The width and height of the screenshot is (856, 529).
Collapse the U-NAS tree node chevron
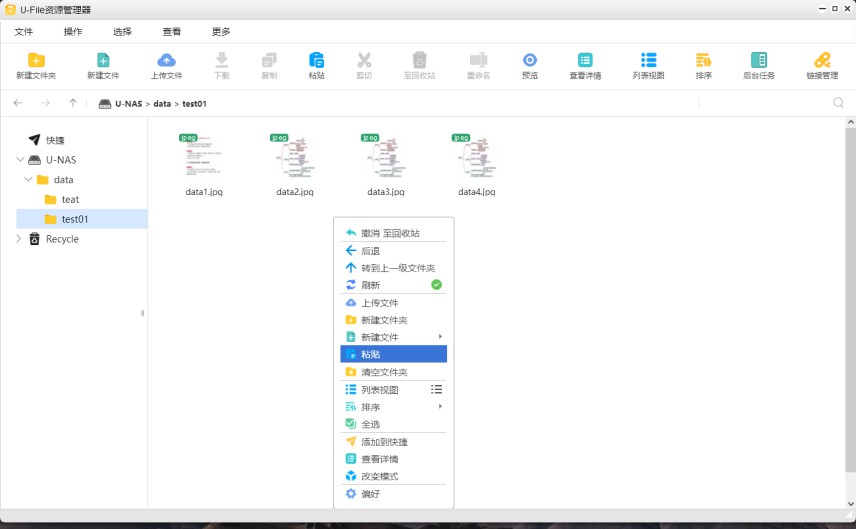(x=20, y=160)
